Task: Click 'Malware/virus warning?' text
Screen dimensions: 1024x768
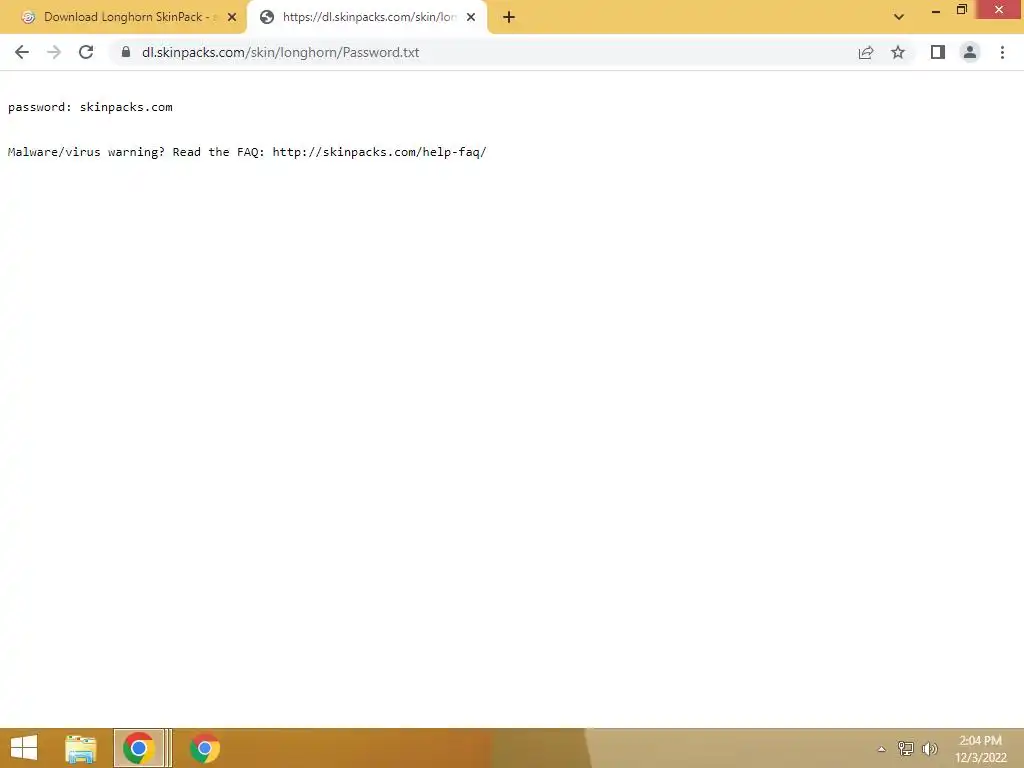Action: point(86,152)
